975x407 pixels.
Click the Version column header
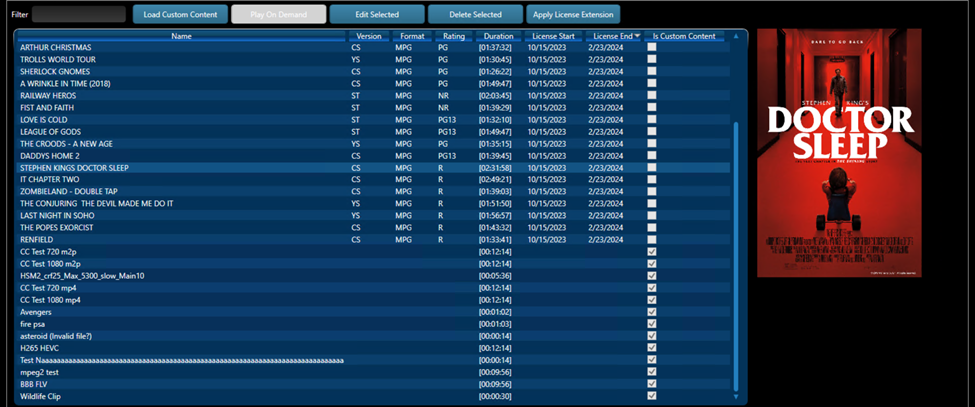click(x=369, y=36)
